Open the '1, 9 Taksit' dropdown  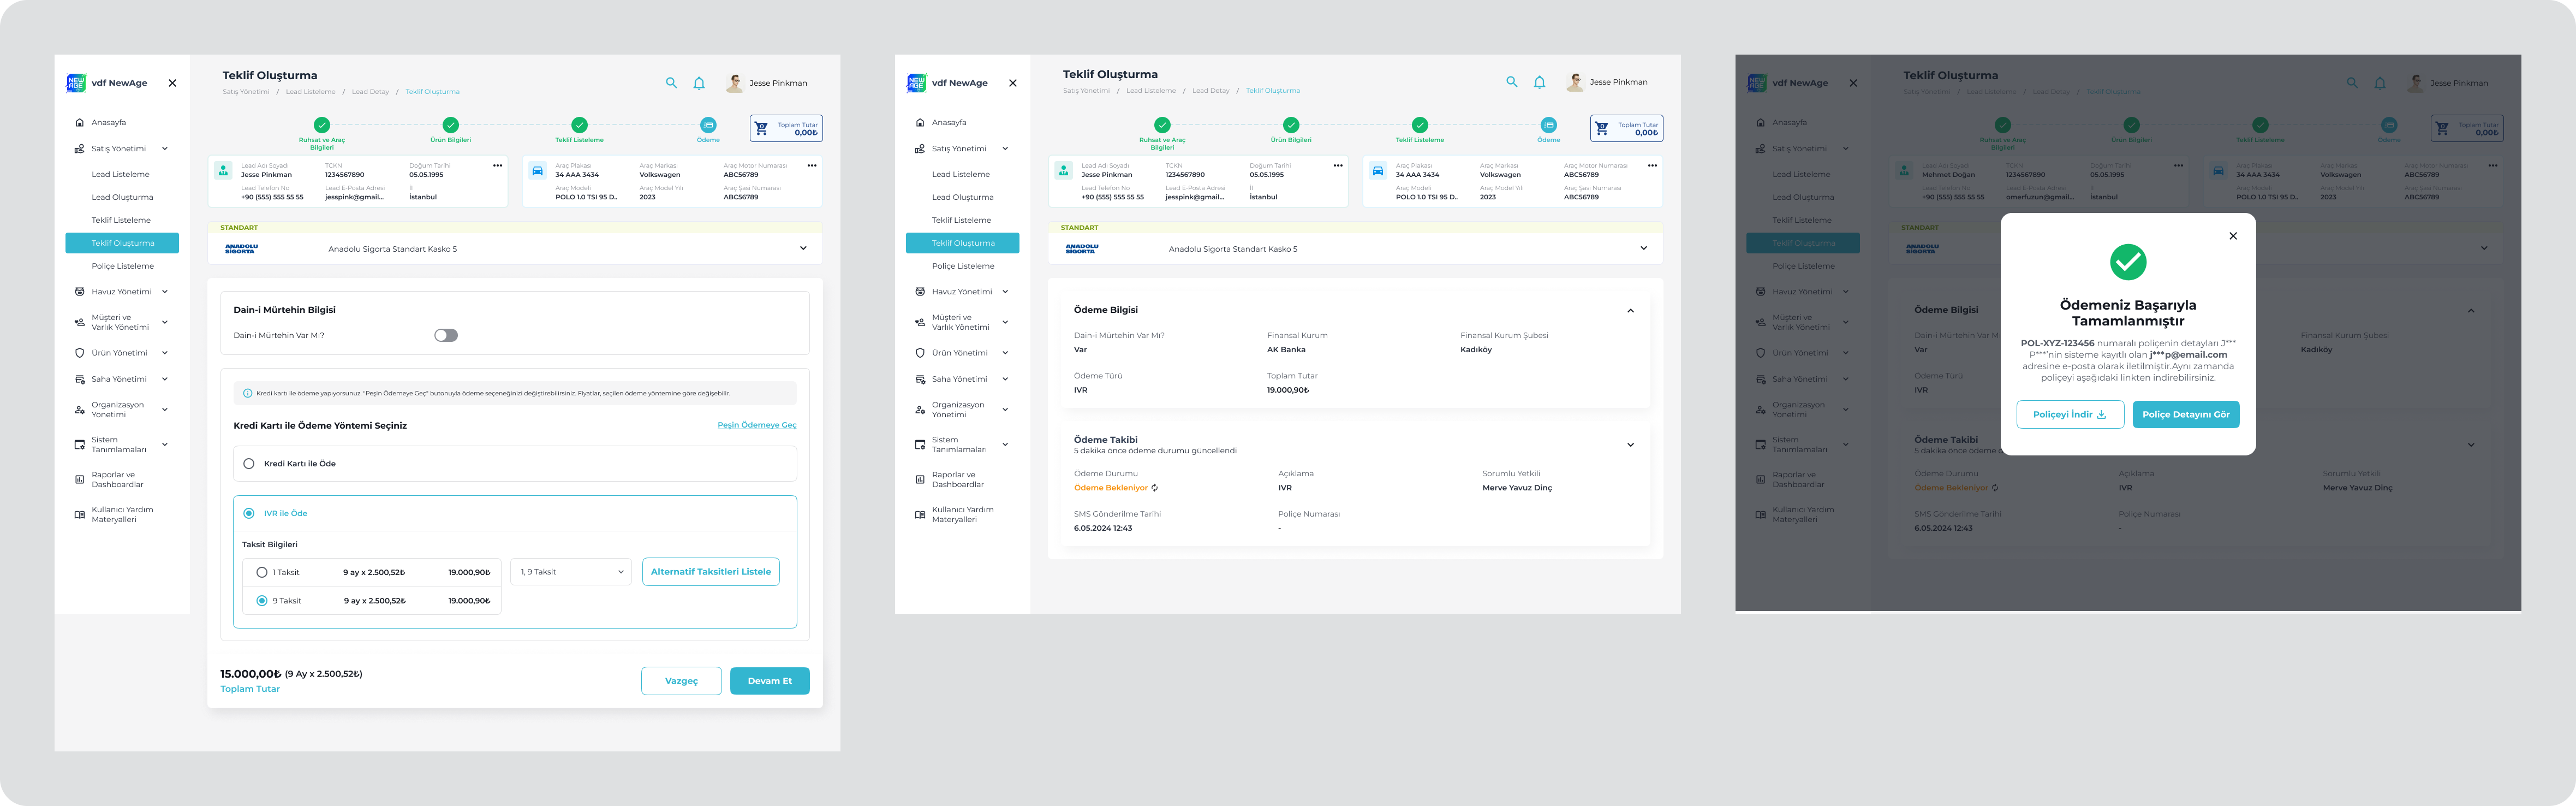pyautogui.click(x=571, y=572)
